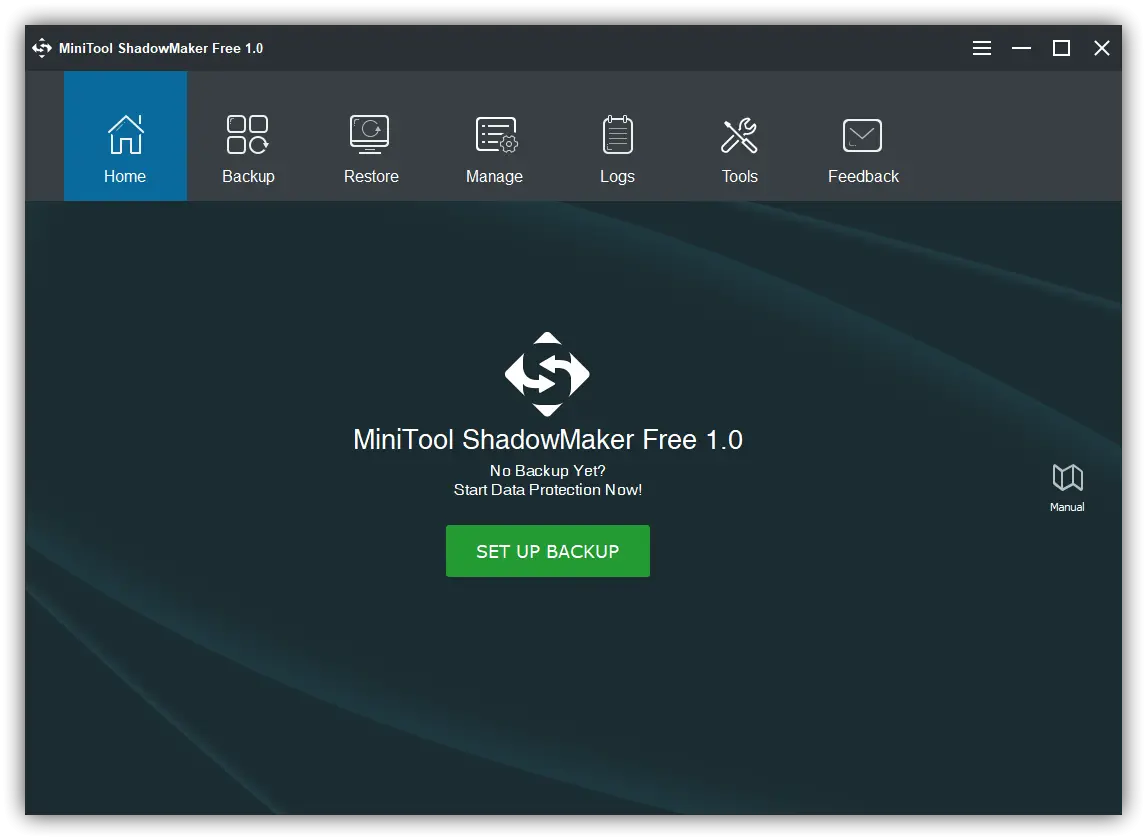The width and height of the screenshot is (1147, 840).
Task: Go to the Restore tab
Action: coord(371,136)
